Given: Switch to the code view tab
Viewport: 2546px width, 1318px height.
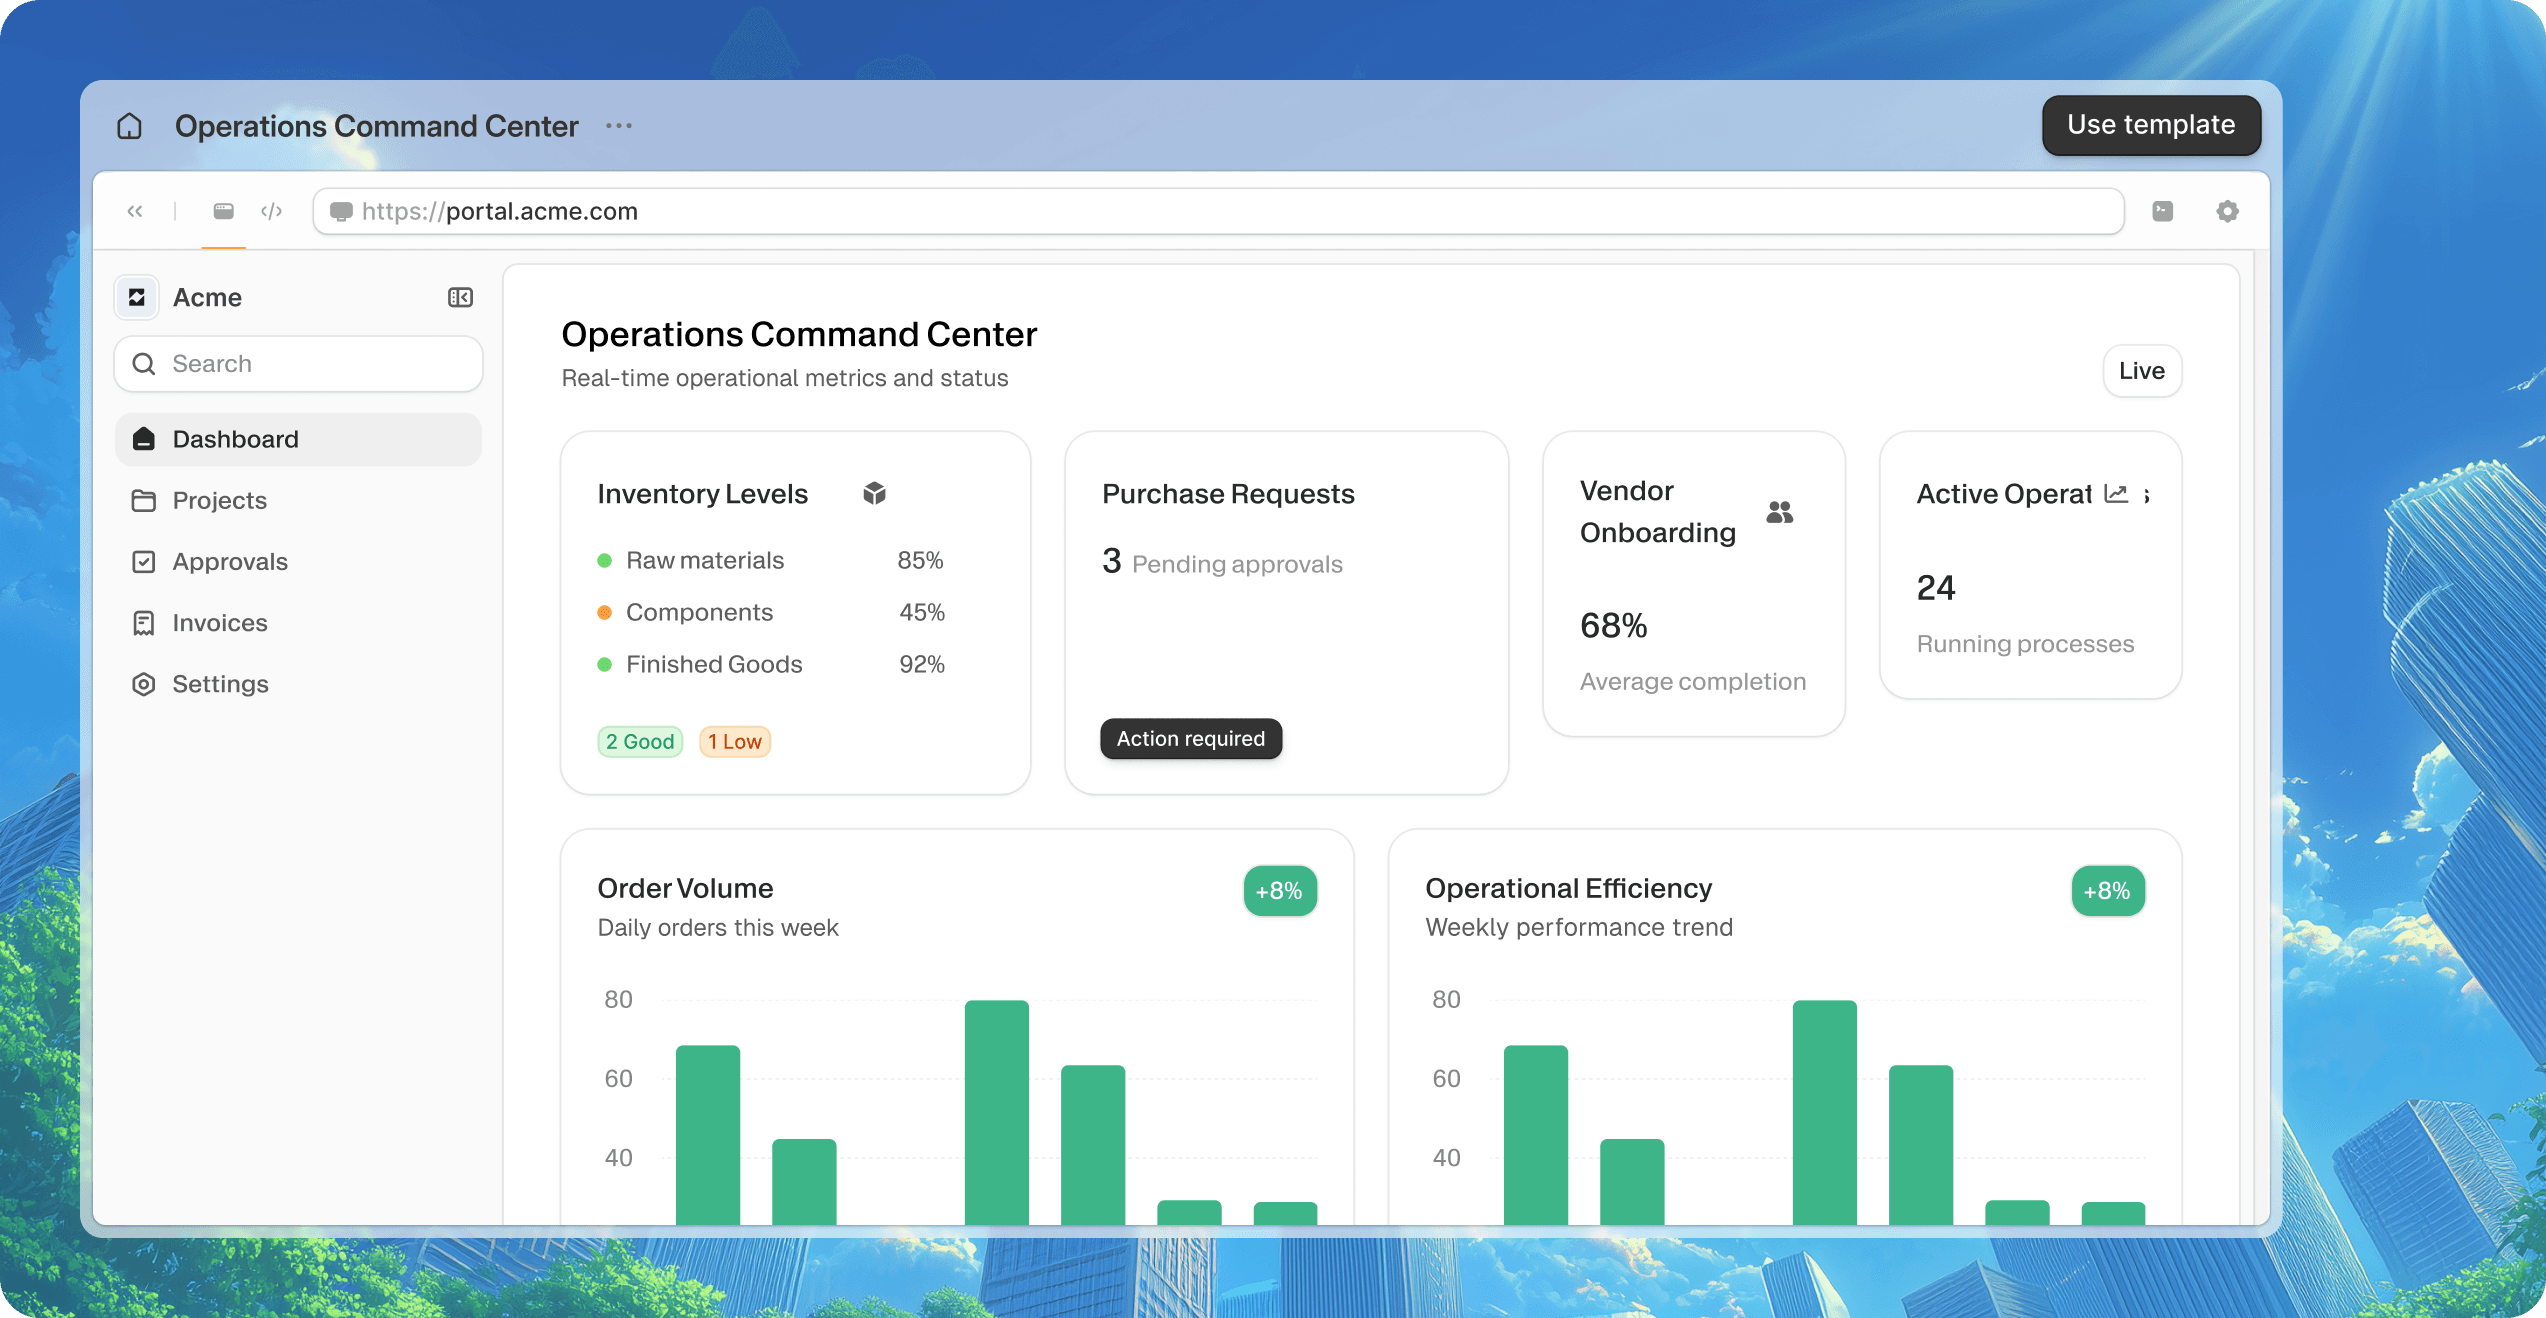Looking at the screenshot, I should point(271,211).
